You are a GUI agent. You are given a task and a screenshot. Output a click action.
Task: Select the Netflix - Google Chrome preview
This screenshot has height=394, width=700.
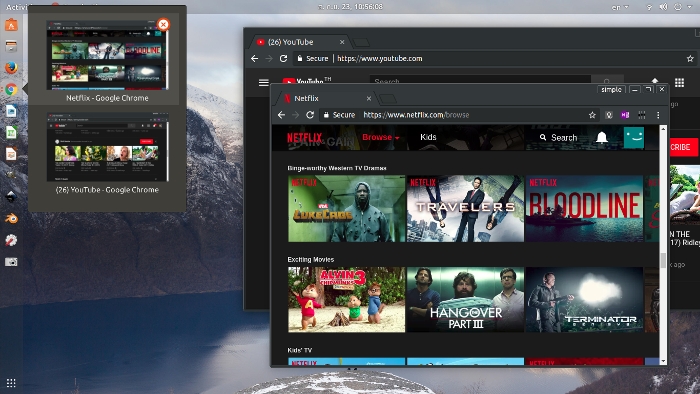point(107,60)
